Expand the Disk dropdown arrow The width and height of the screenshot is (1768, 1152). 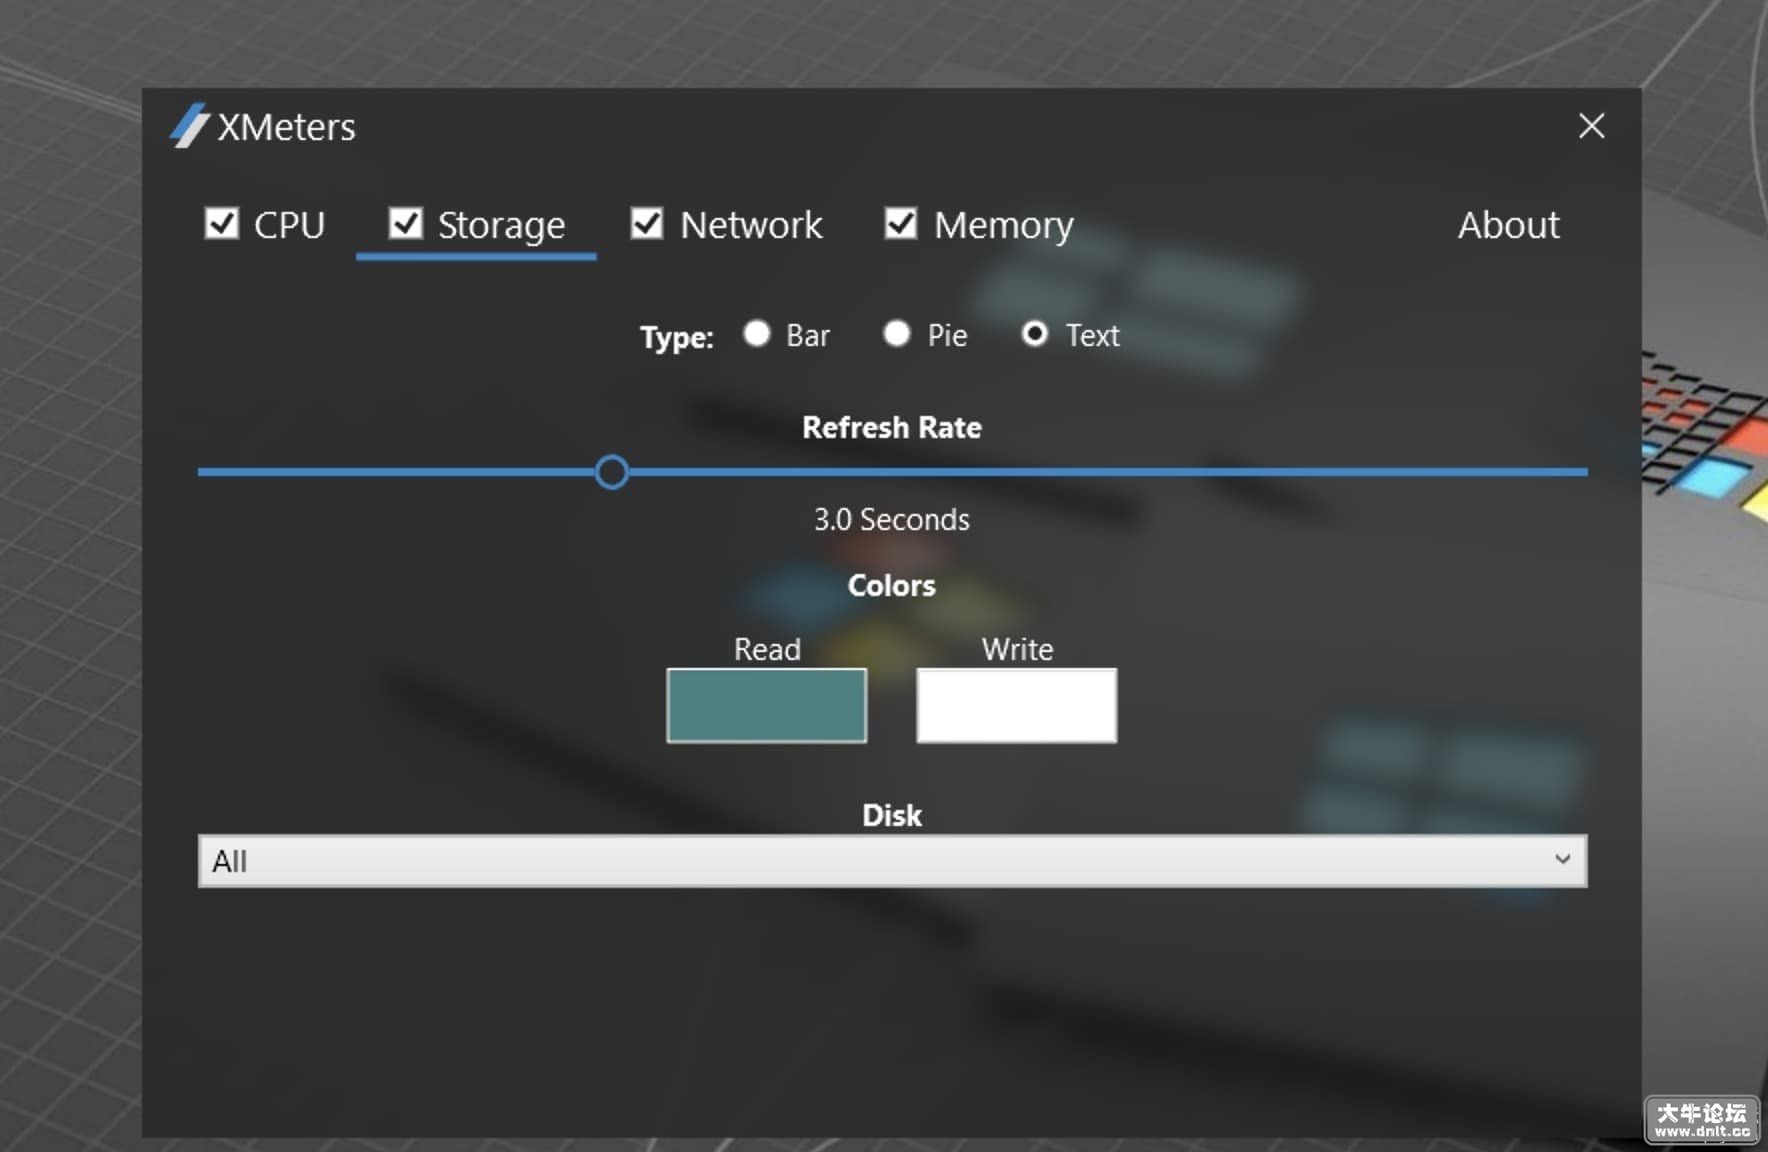(x=1562, y=860)
